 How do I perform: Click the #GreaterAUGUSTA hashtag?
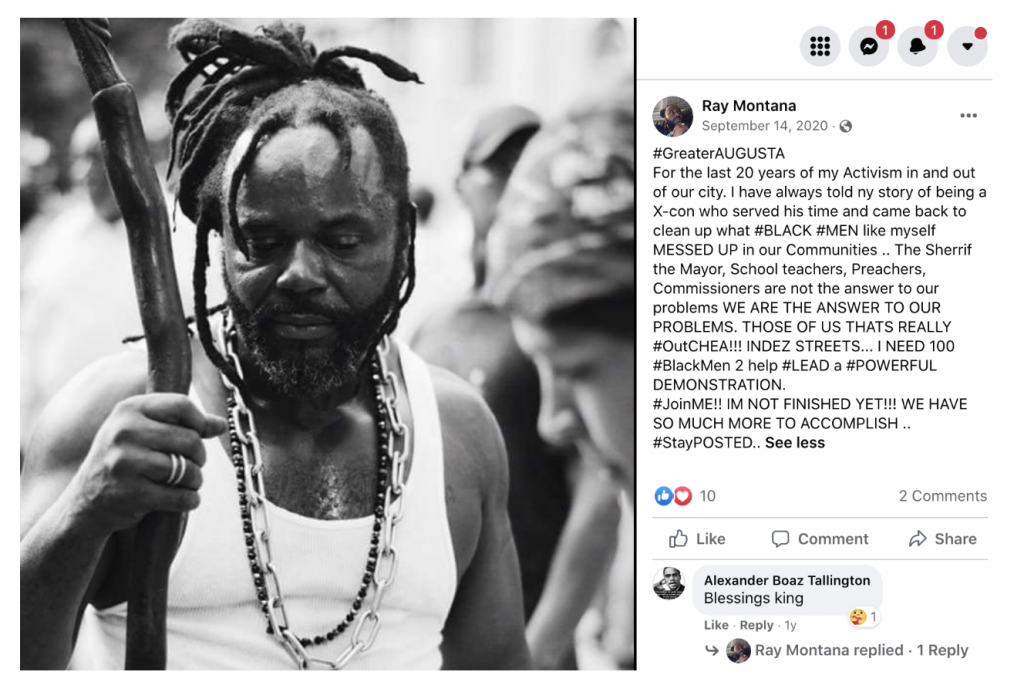click(718, 154)
